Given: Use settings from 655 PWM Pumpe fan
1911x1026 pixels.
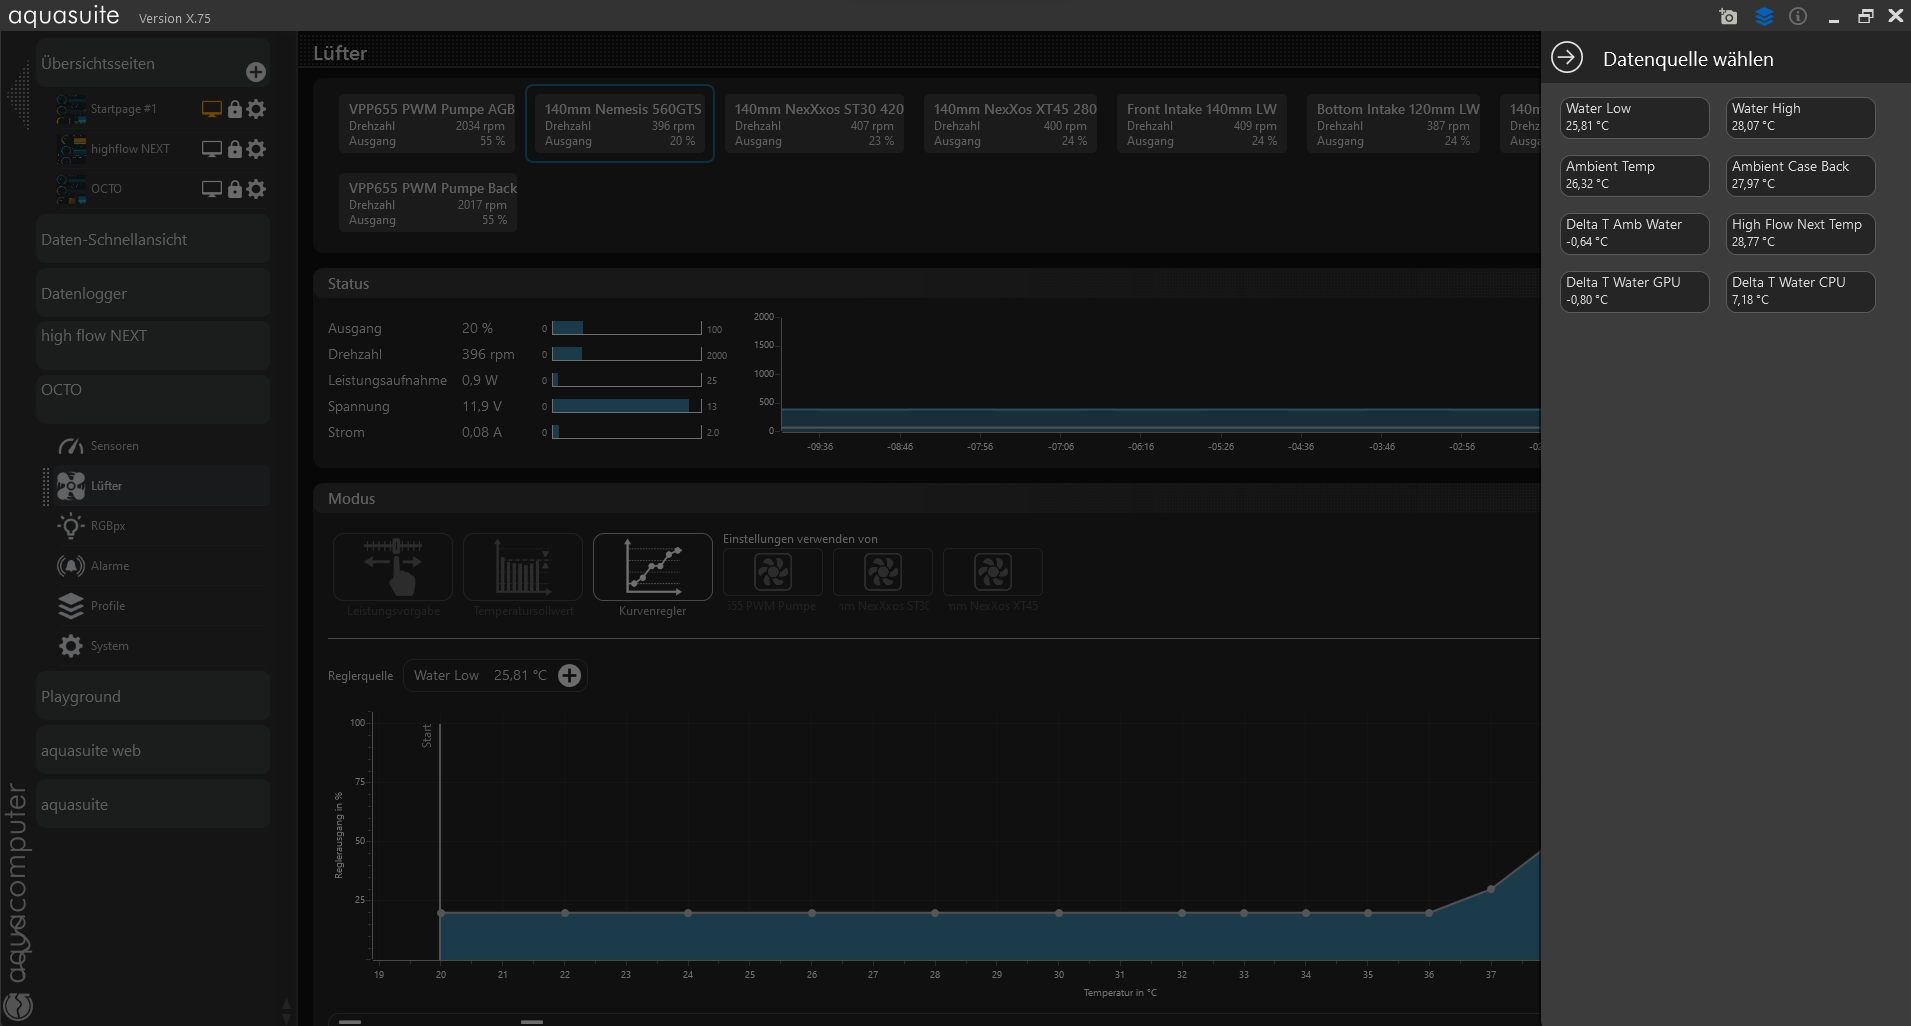Looking at the screenshot, I should click(773, 572).
